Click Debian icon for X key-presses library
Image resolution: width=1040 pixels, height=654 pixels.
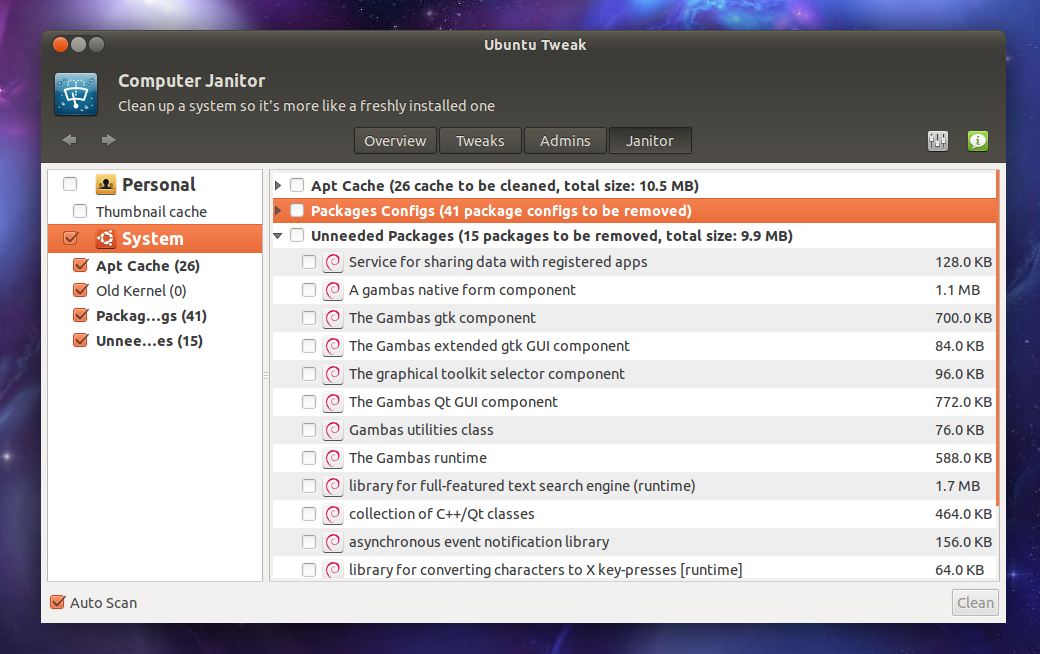(x=332, y=570)
